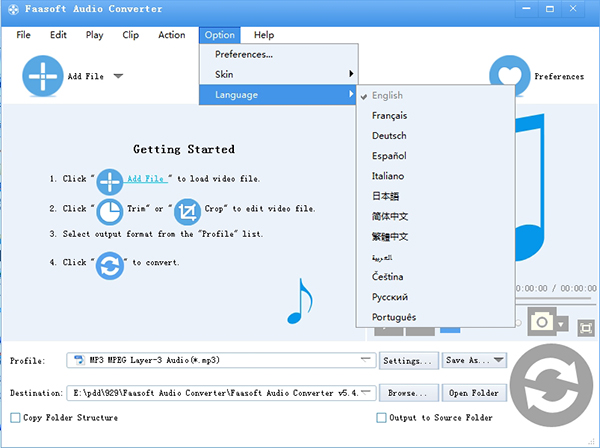Viewport: 600px width, 448px height.
Task: Click the Add File link in Getting Started
Action: tap(146, 179)
